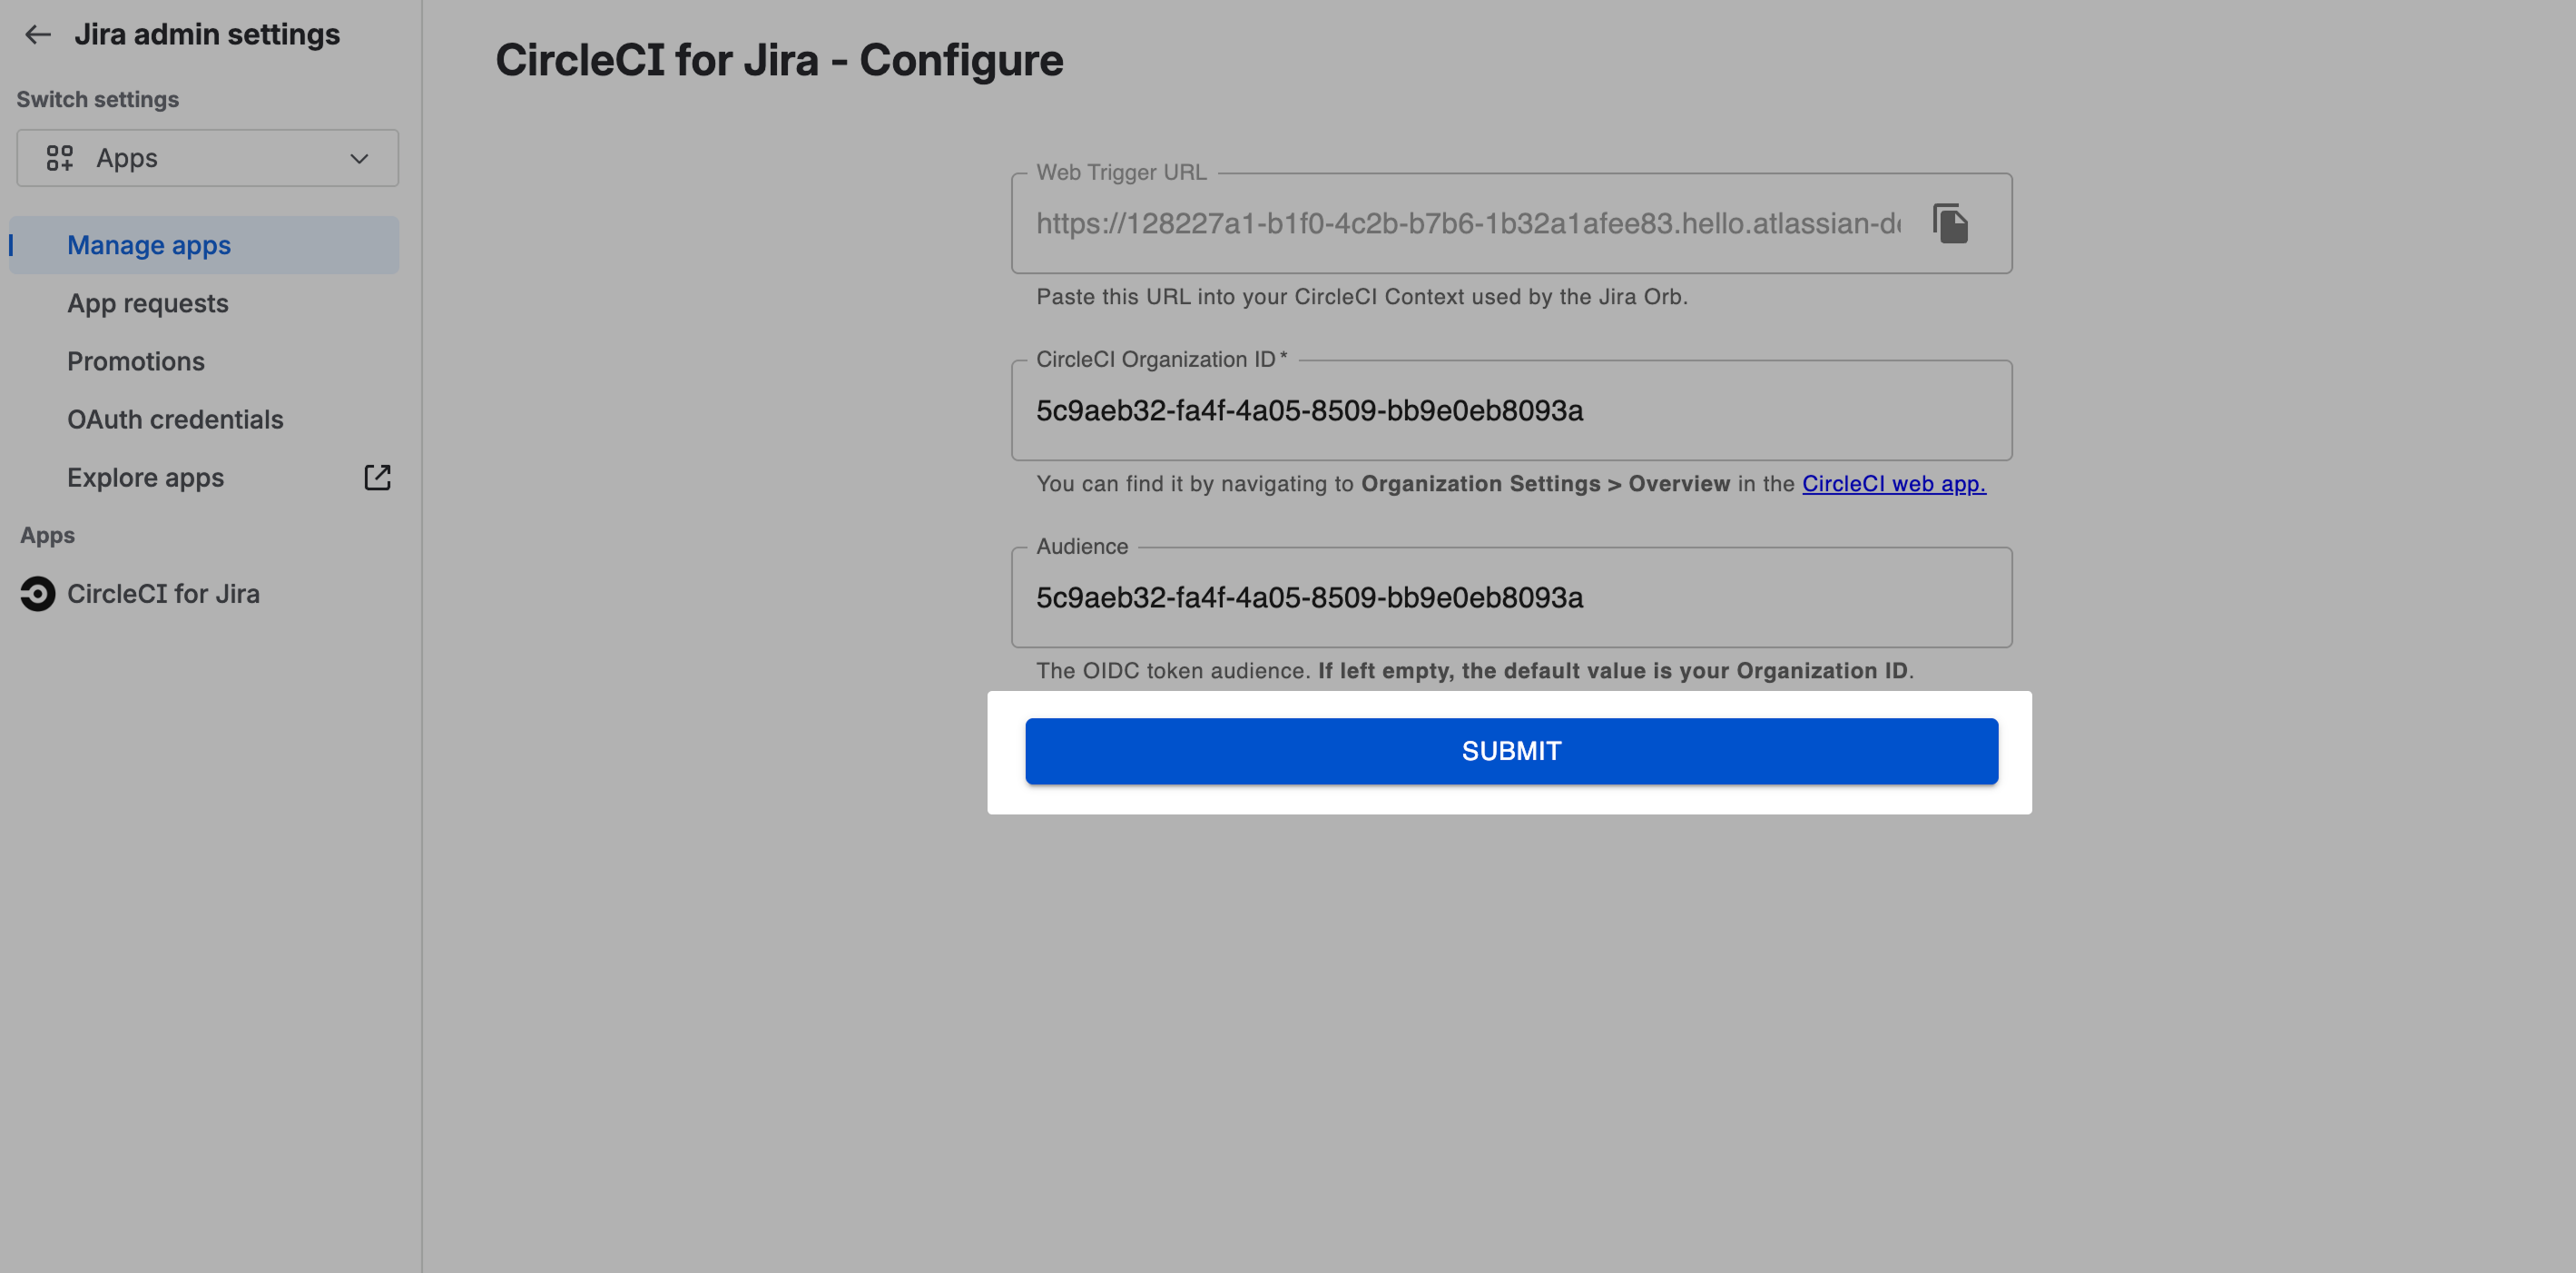Open Promotions in sidebar

(136, 362)
